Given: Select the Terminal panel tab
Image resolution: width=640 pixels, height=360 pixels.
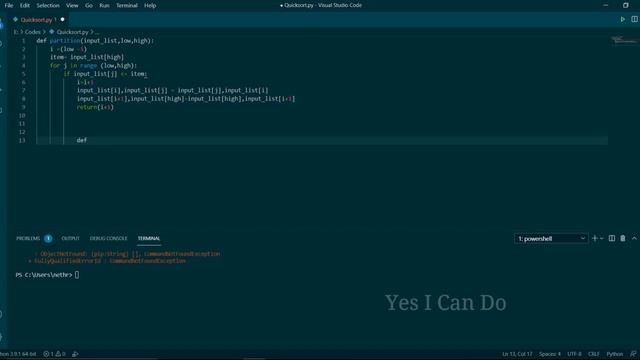Looking at the screenshot, I should point(149,238).
